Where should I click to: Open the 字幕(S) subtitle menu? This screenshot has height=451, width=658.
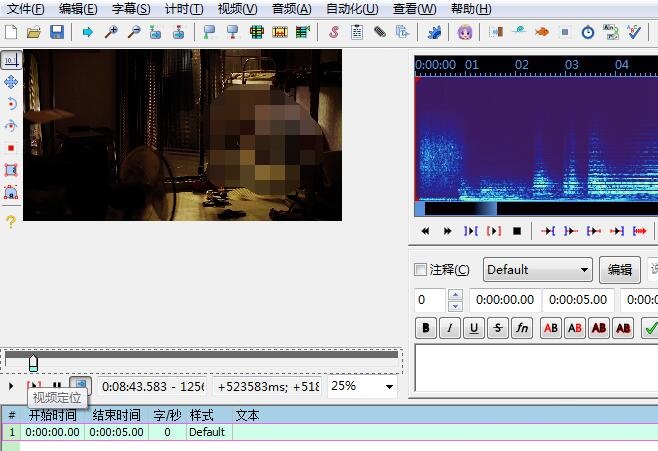(130, 9)
